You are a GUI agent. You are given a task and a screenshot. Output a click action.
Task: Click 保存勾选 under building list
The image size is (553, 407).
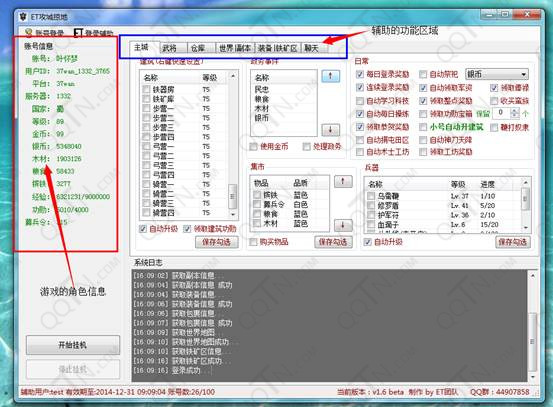[217, 242]
